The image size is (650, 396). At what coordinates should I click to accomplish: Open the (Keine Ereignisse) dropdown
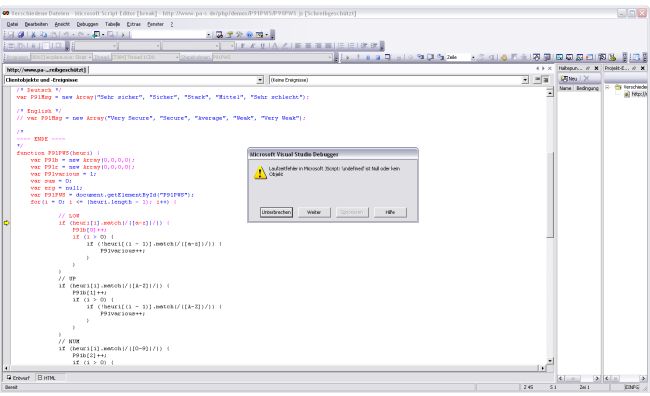pos(525,80)
